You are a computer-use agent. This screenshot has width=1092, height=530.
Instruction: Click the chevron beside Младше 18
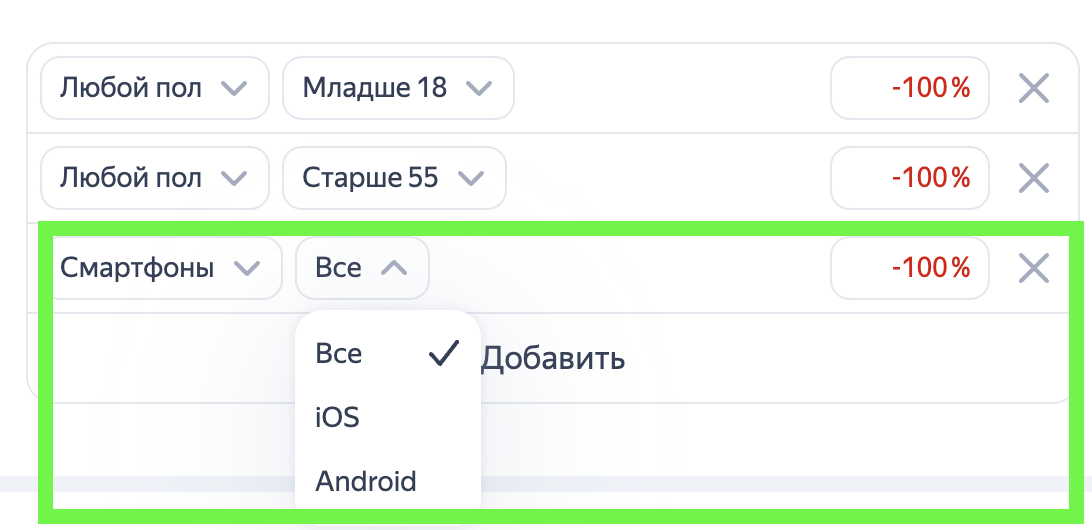[x=479, y=88]
